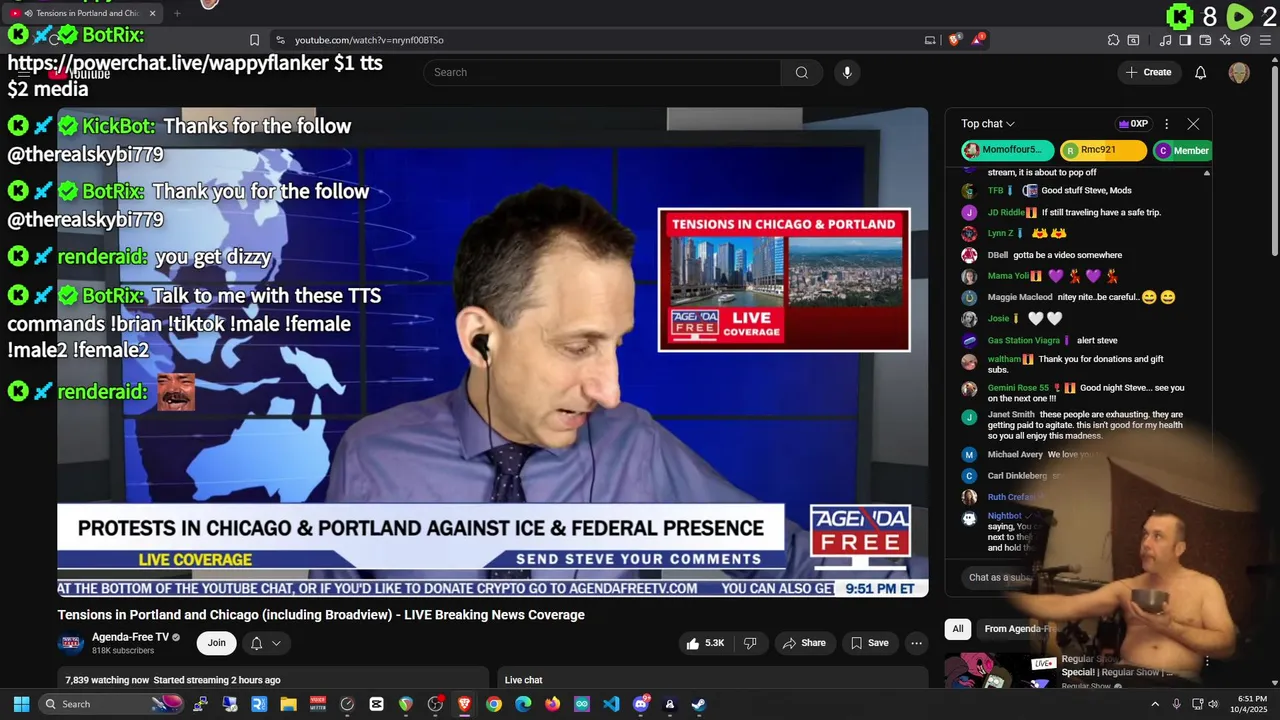Open live chat options three-dot menu

coord(1166,124)
